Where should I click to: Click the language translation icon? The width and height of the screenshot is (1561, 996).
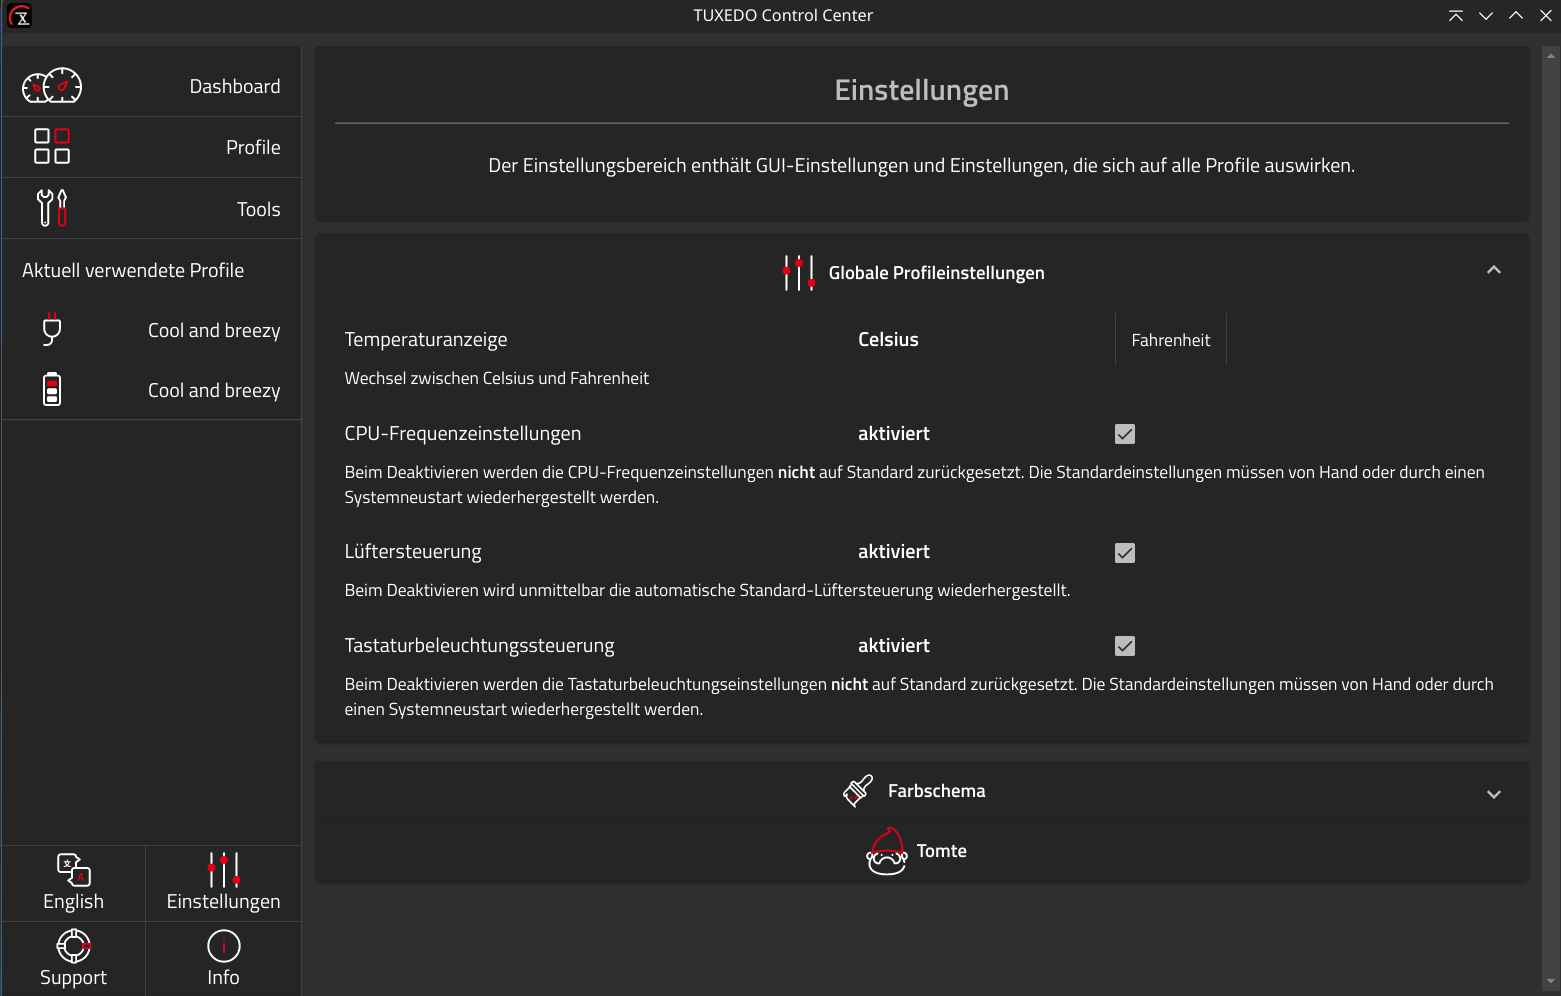[x=74, y=869]
